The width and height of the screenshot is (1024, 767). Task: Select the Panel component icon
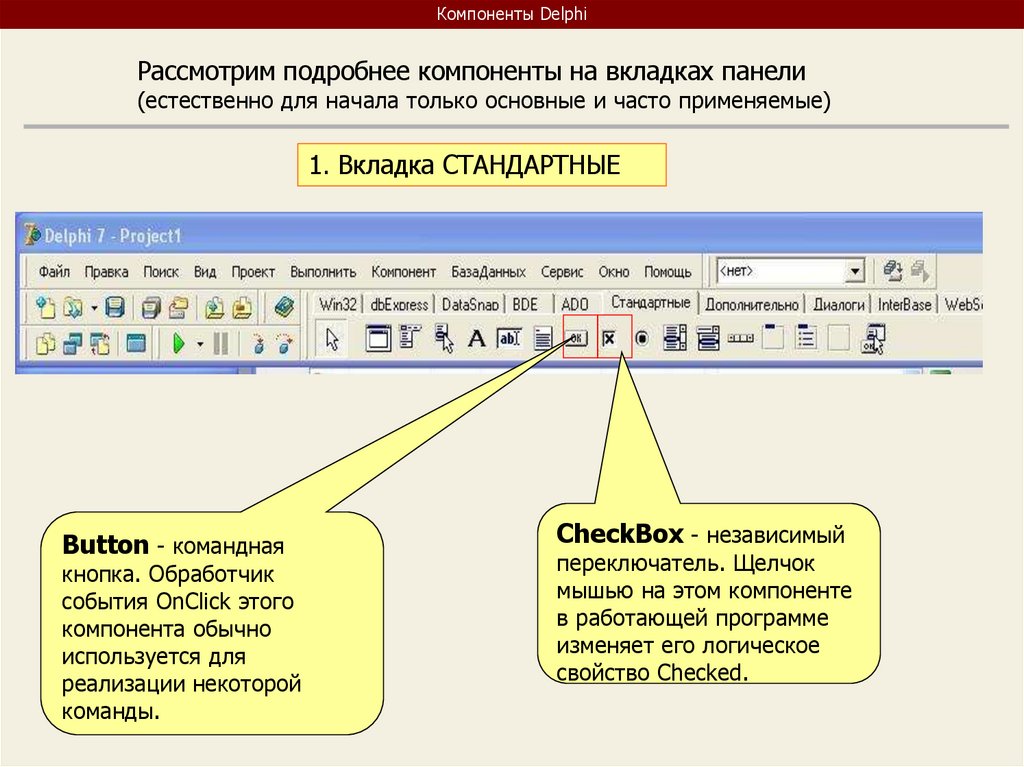point(839,338)
